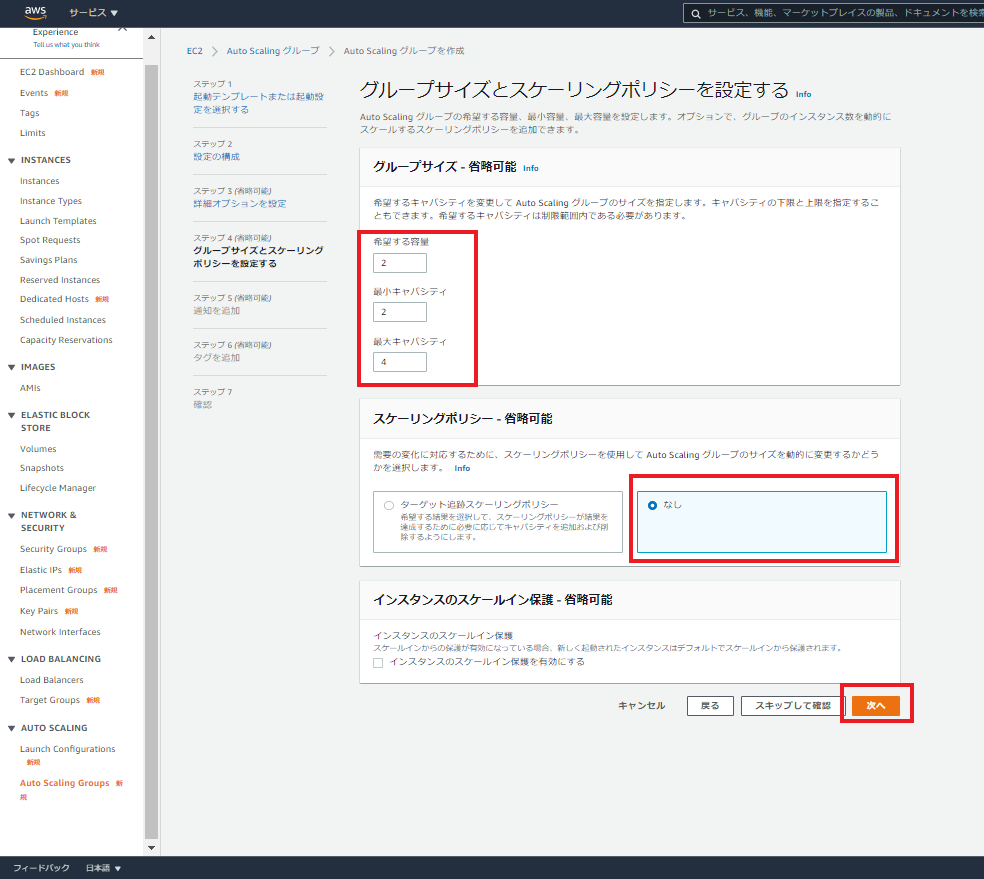Enable インスタンスのスケールイン保護 checkbox
The width and height of the screenshot is (984, 879).
tap(378, 663)
